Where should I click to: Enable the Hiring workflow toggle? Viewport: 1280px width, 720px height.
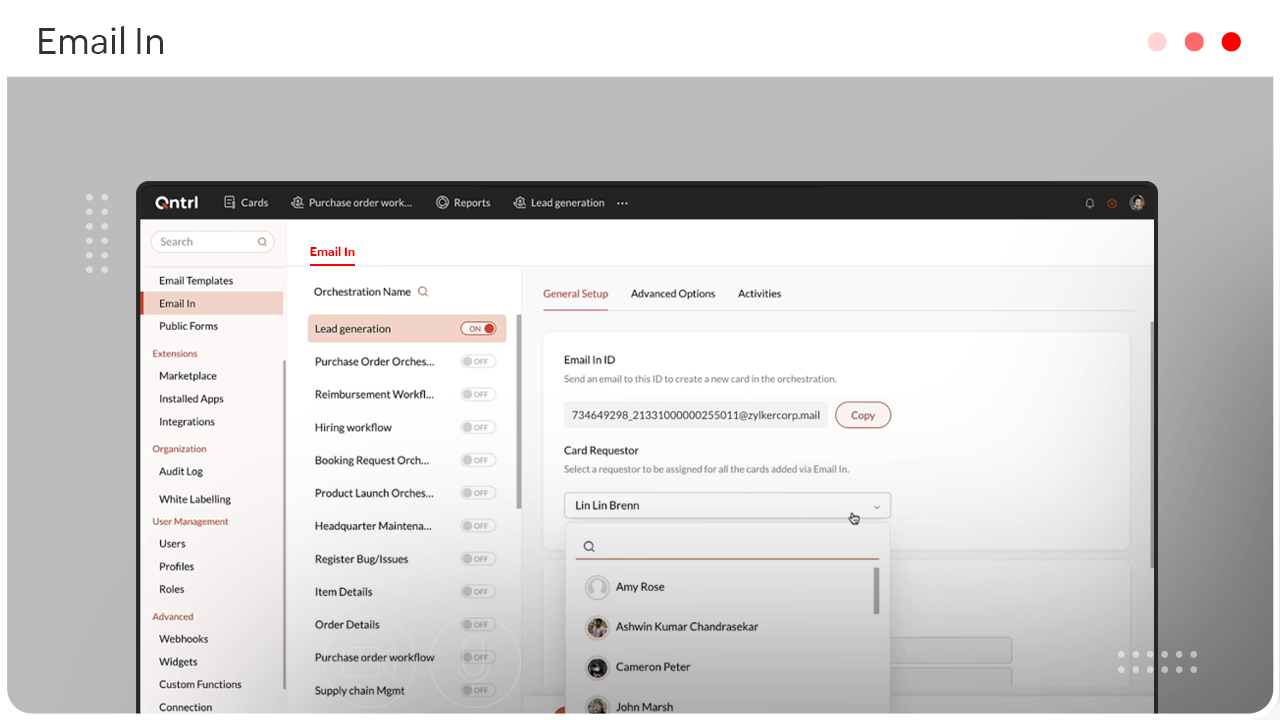point(477,427)
